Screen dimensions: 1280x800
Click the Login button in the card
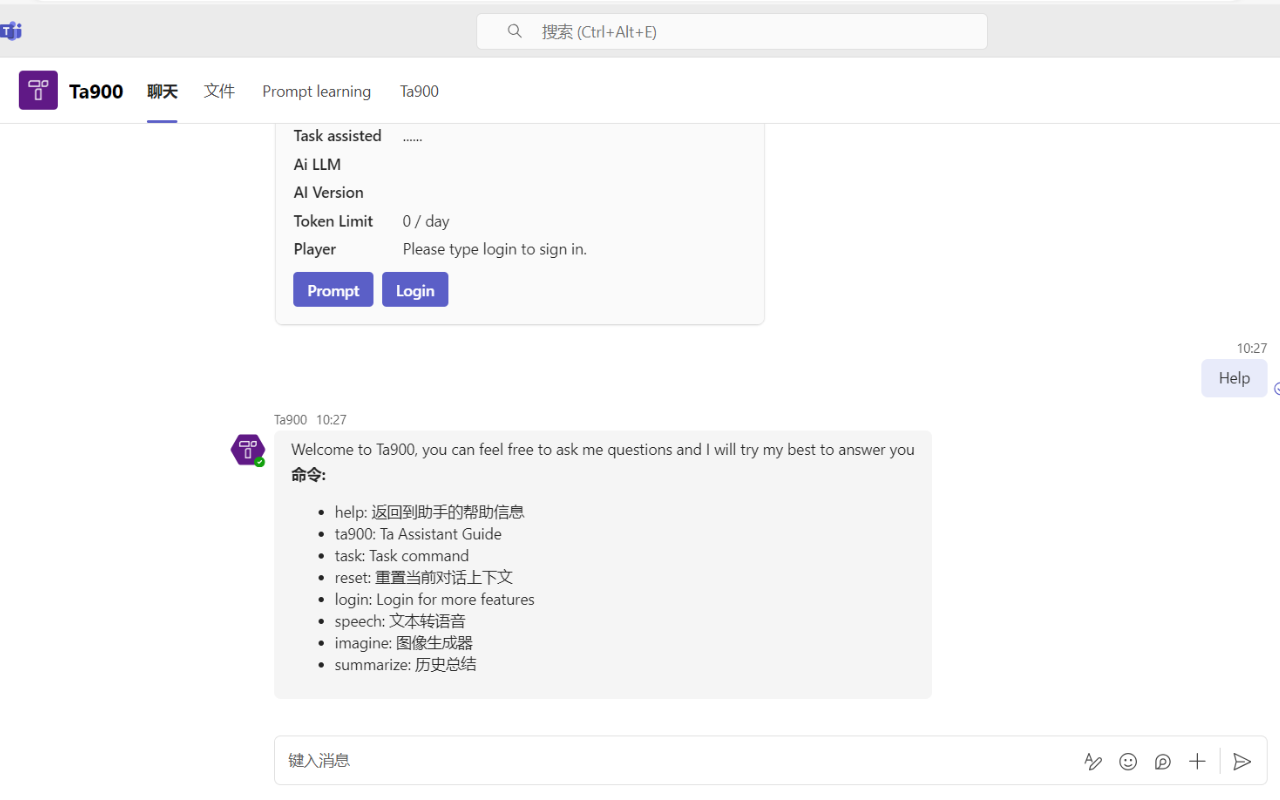(415, 290)
